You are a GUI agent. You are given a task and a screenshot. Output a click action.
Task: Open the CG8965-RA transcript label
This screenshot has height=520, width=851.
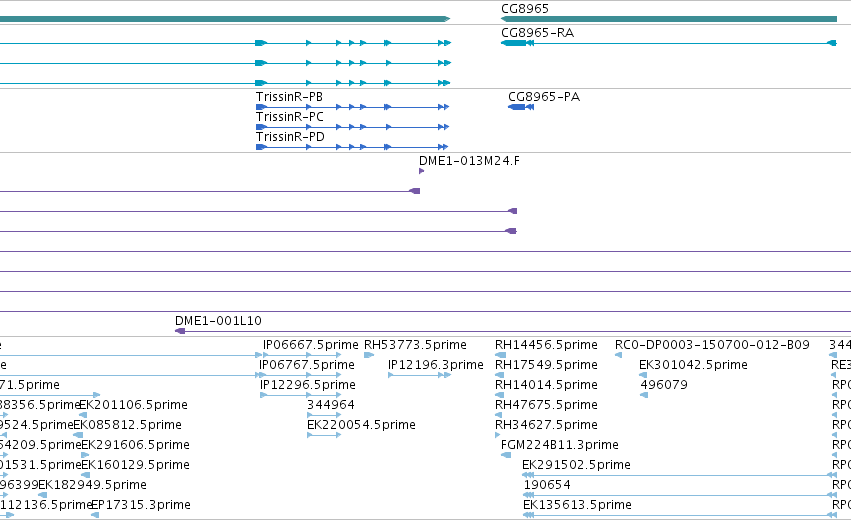pyautogui.click(x=537, y=33)
